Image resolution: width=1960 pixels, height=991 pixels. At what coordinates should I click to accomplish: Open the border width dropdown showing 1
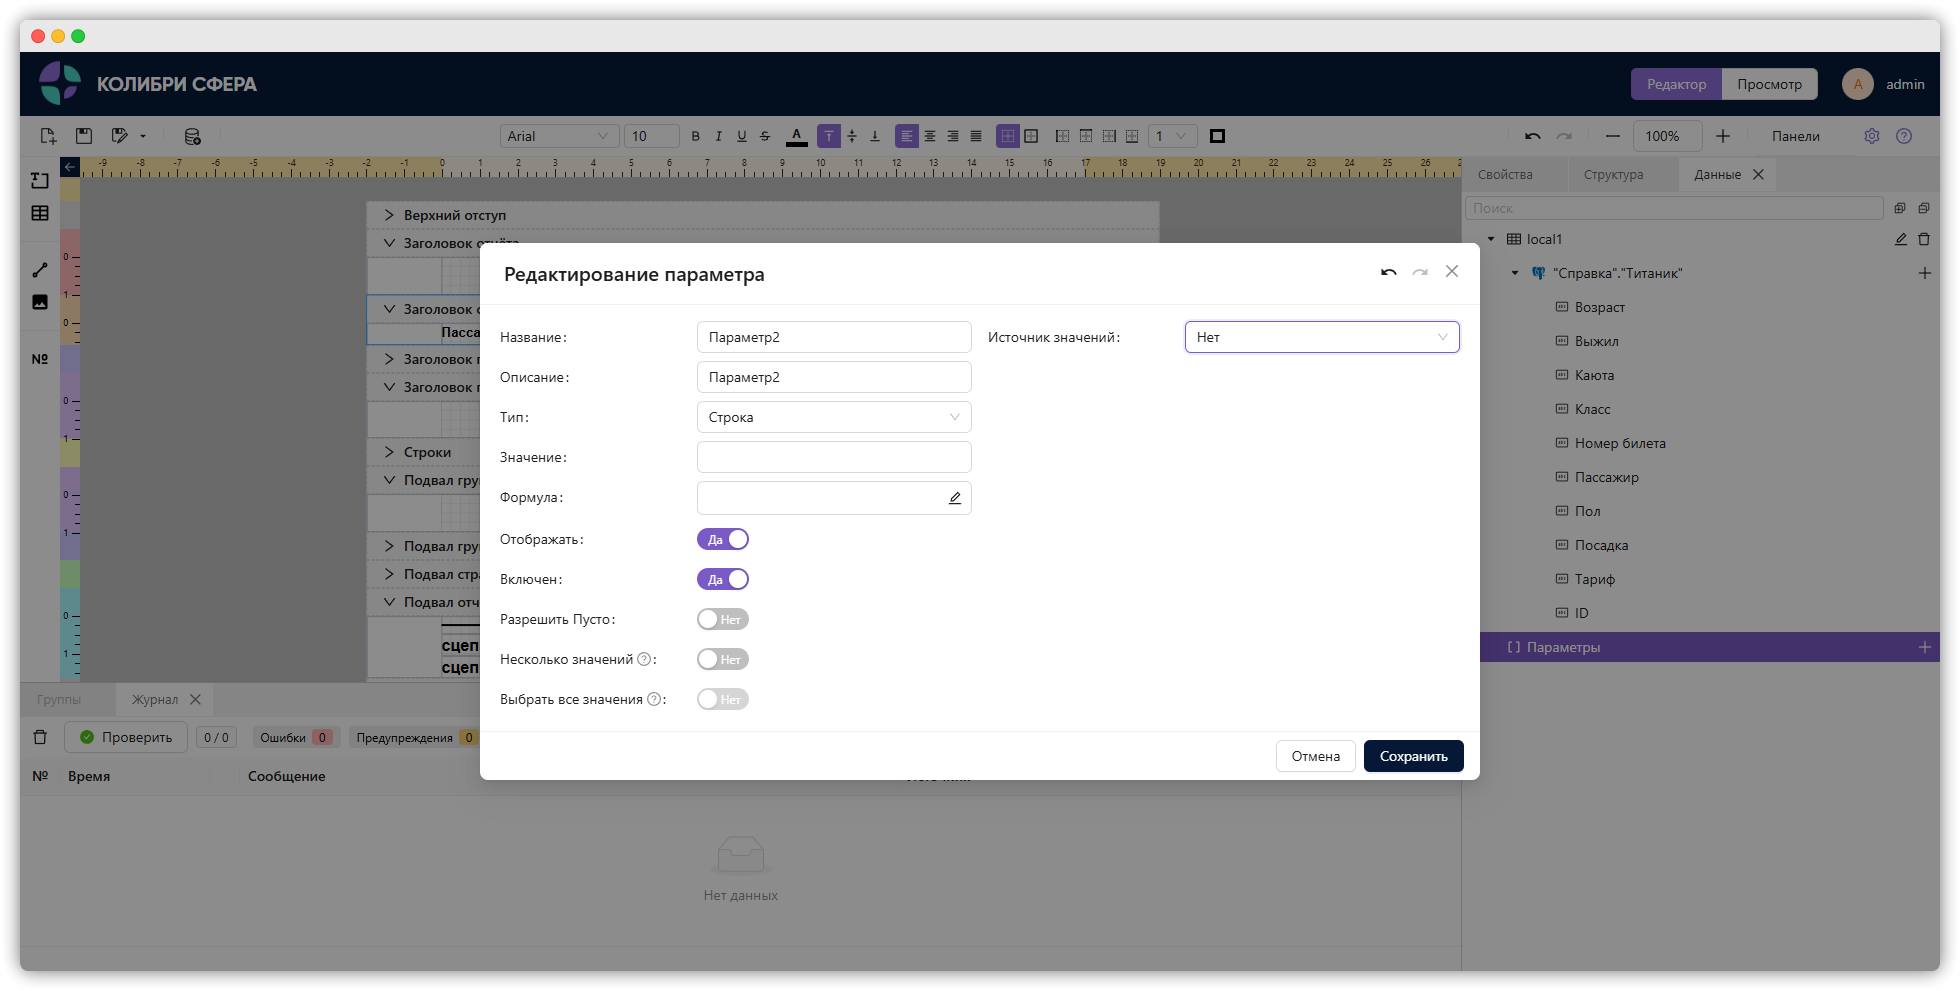tap(1172, 136)
